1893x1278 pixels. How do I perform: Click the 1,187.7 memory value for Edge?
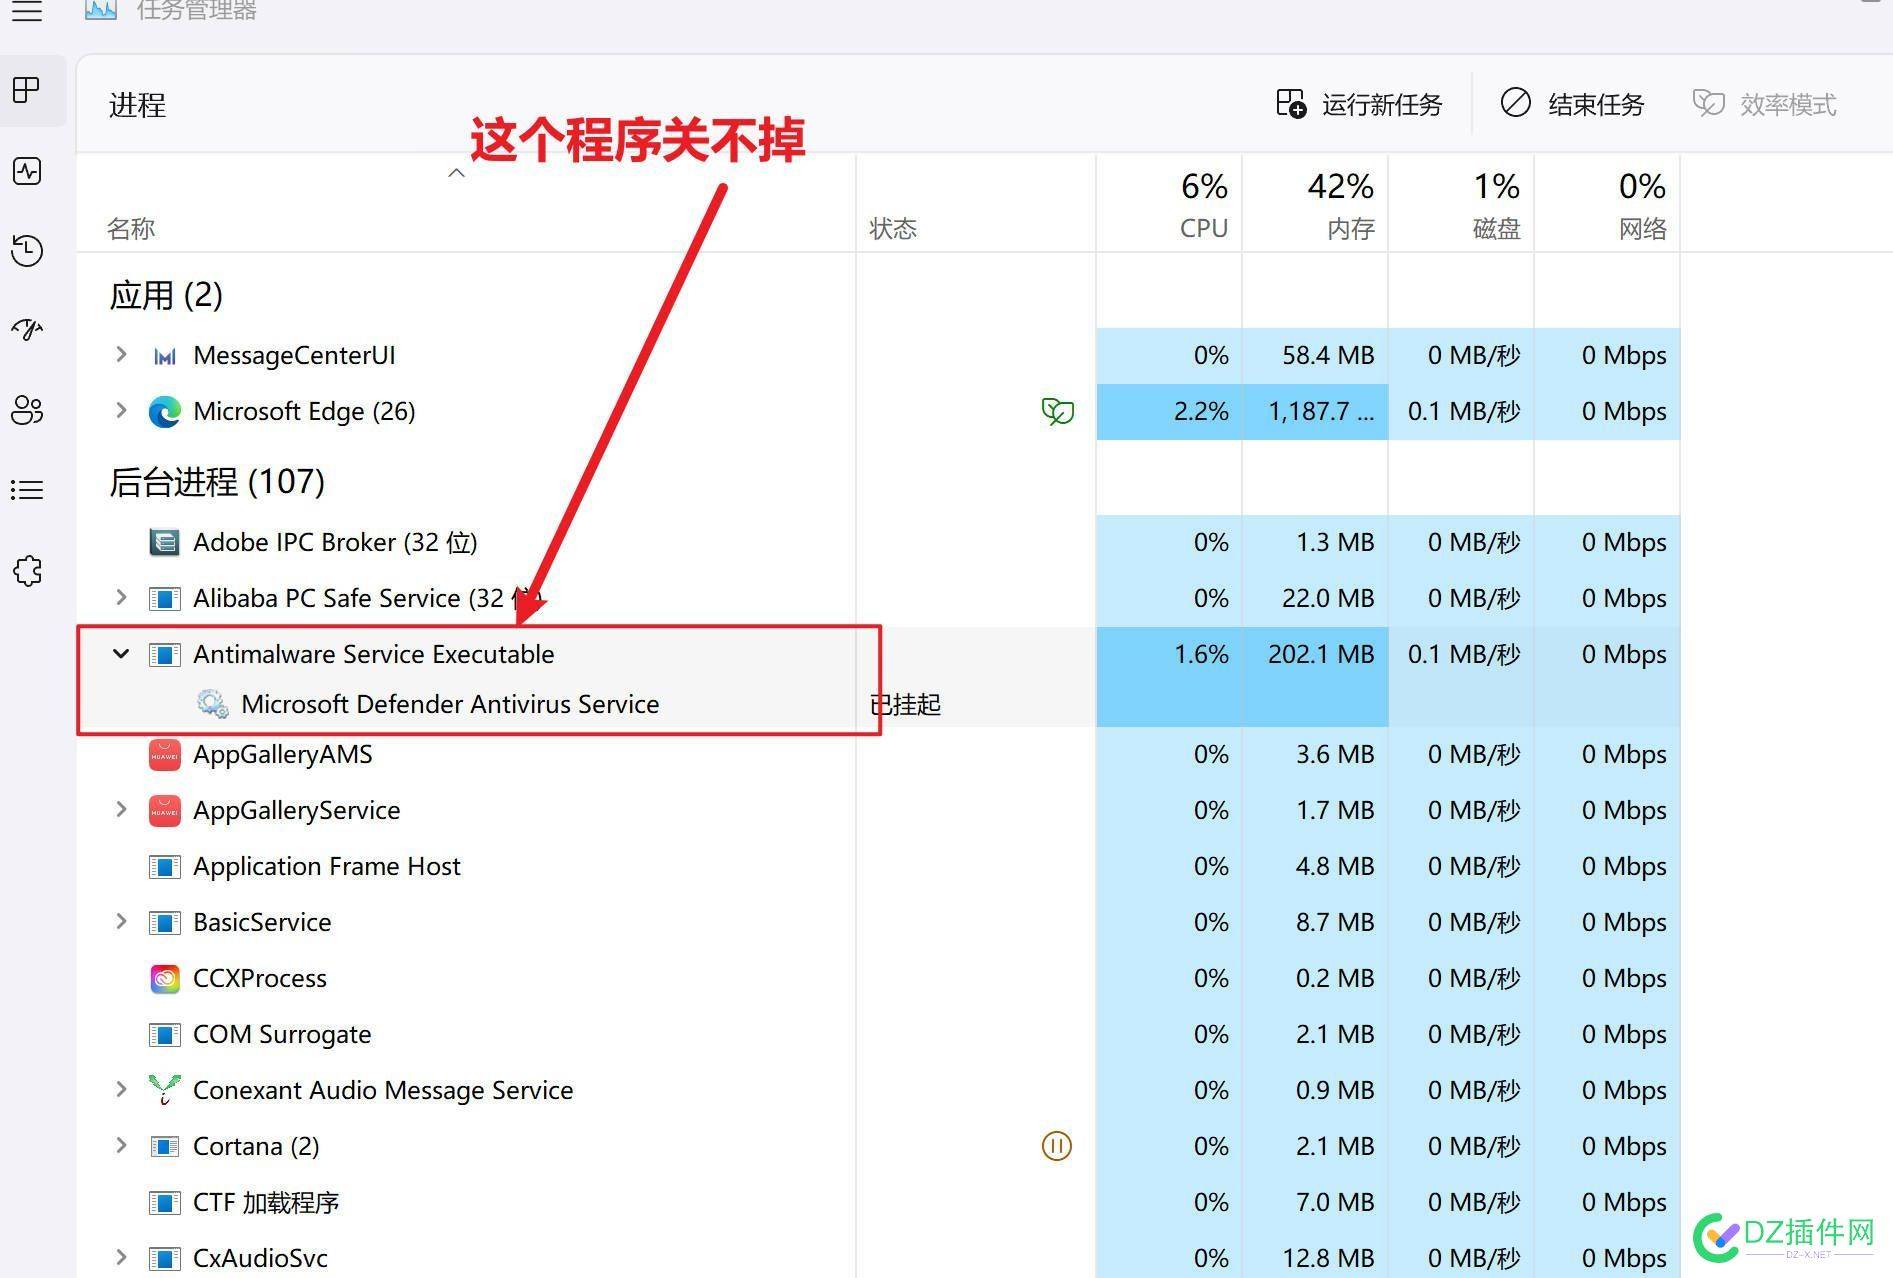click(1321, 411)
